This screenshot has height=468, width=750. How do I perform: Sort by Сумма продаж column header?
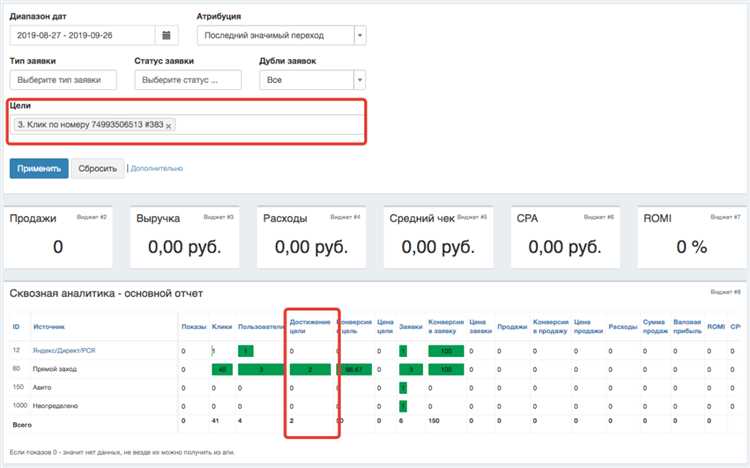pos(655,326)
